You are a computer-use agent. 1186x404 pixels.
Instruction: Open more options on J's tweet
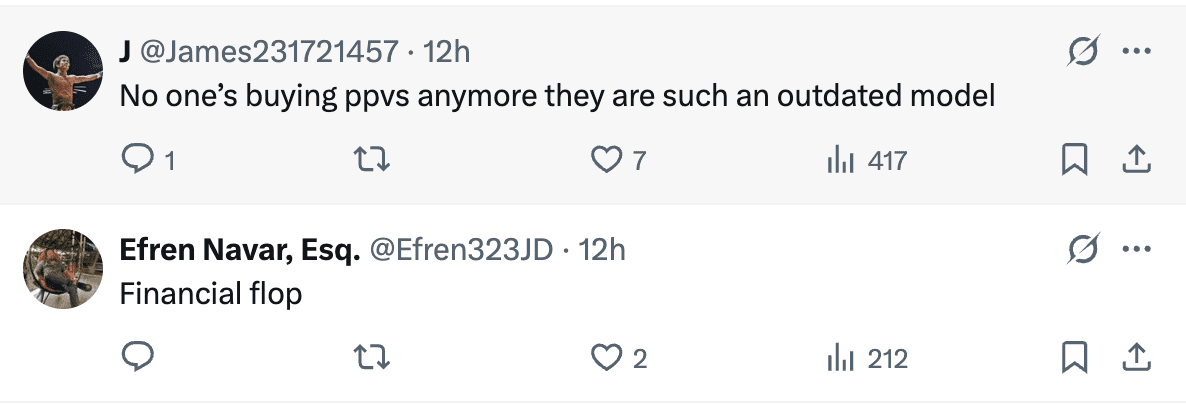tap(1136, 51)
